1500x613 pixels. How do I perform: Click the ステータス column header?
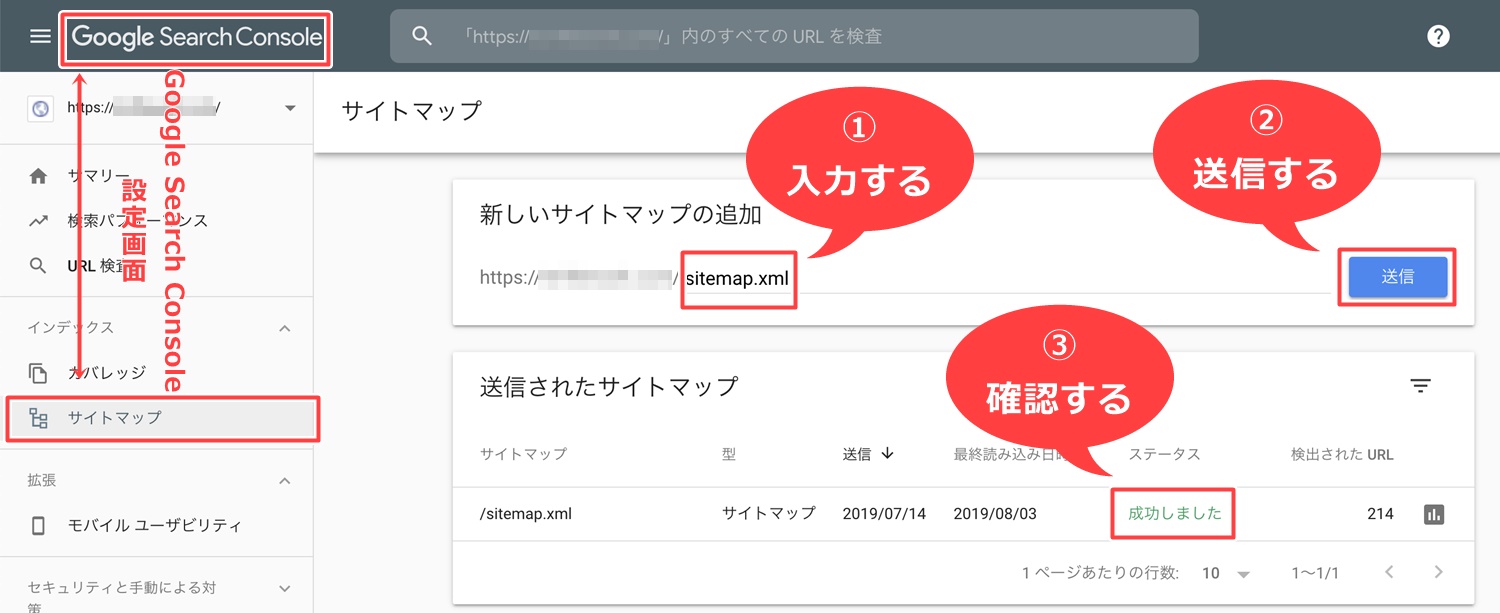coord(1164,454)
